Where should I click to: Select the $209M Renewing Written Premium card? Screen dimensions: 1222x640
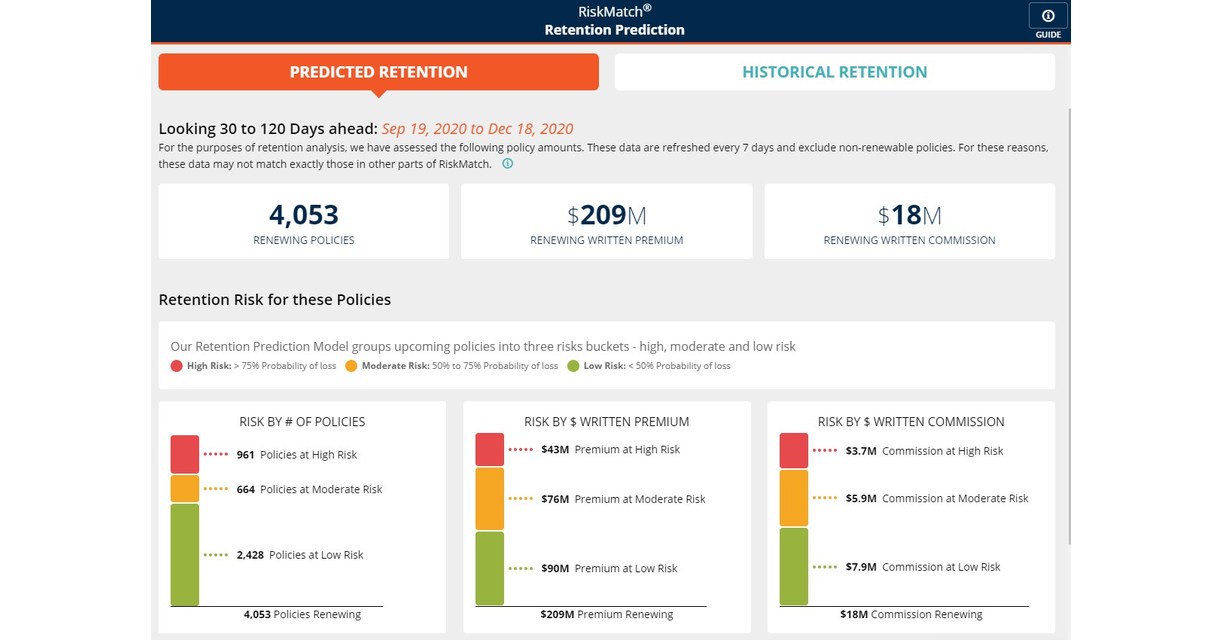(606, 221)
